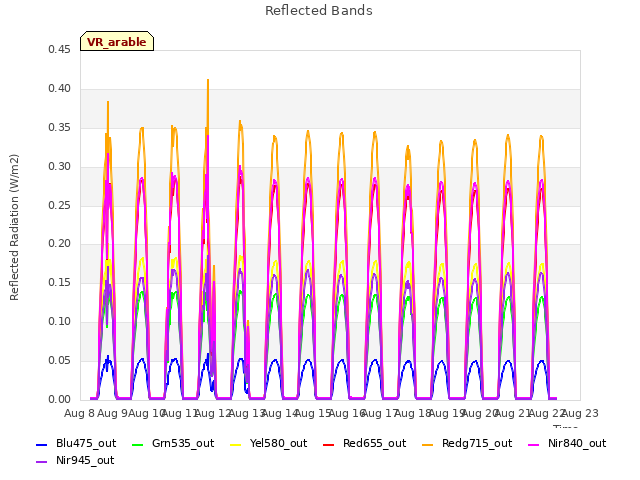Click the Aug 23 x-axis date label
The image size is (640, 480).
pos(580,413)
